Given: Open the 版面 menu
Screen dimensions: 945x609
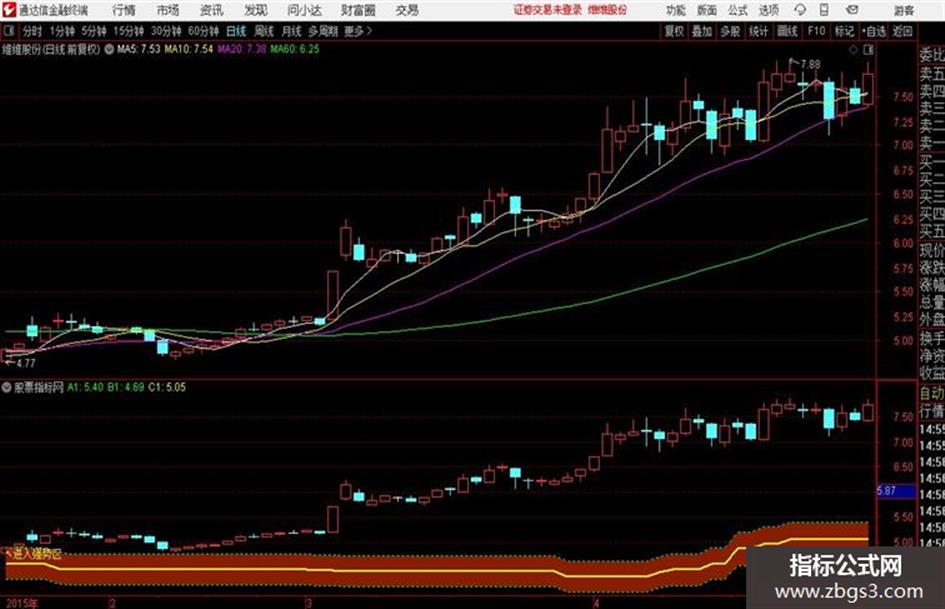Looking at the screenshot, I should (706, 10).
